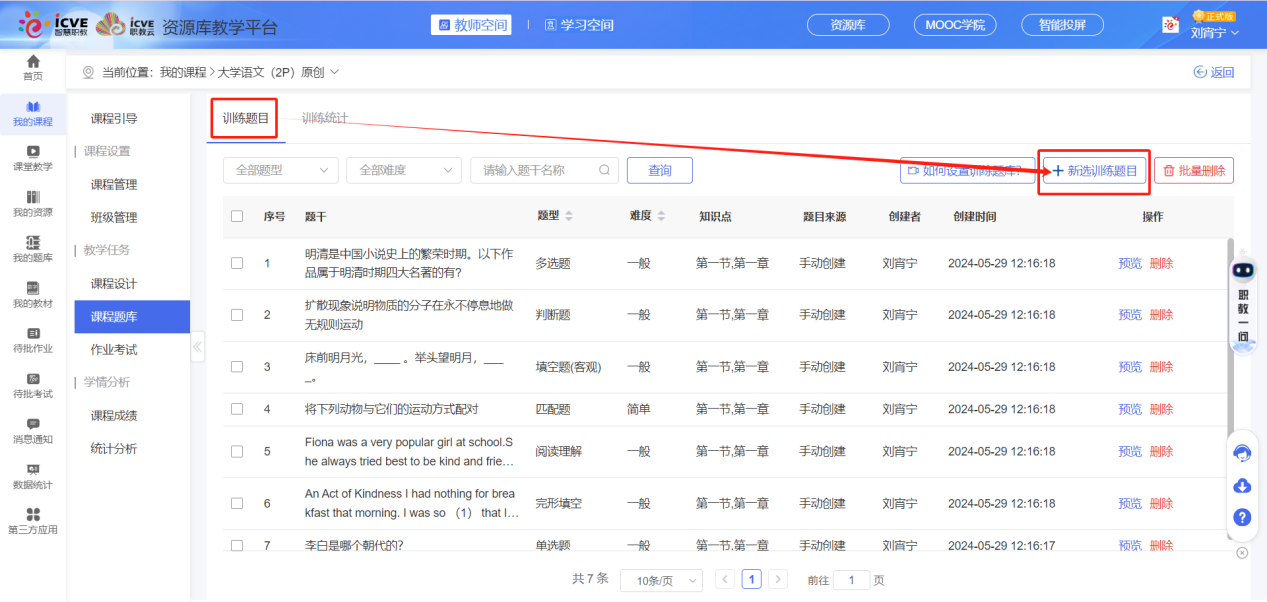The image size is (1267, 602).
Task: Open the 10条/页 page size dropdown
Action: (x=661, y=580)
